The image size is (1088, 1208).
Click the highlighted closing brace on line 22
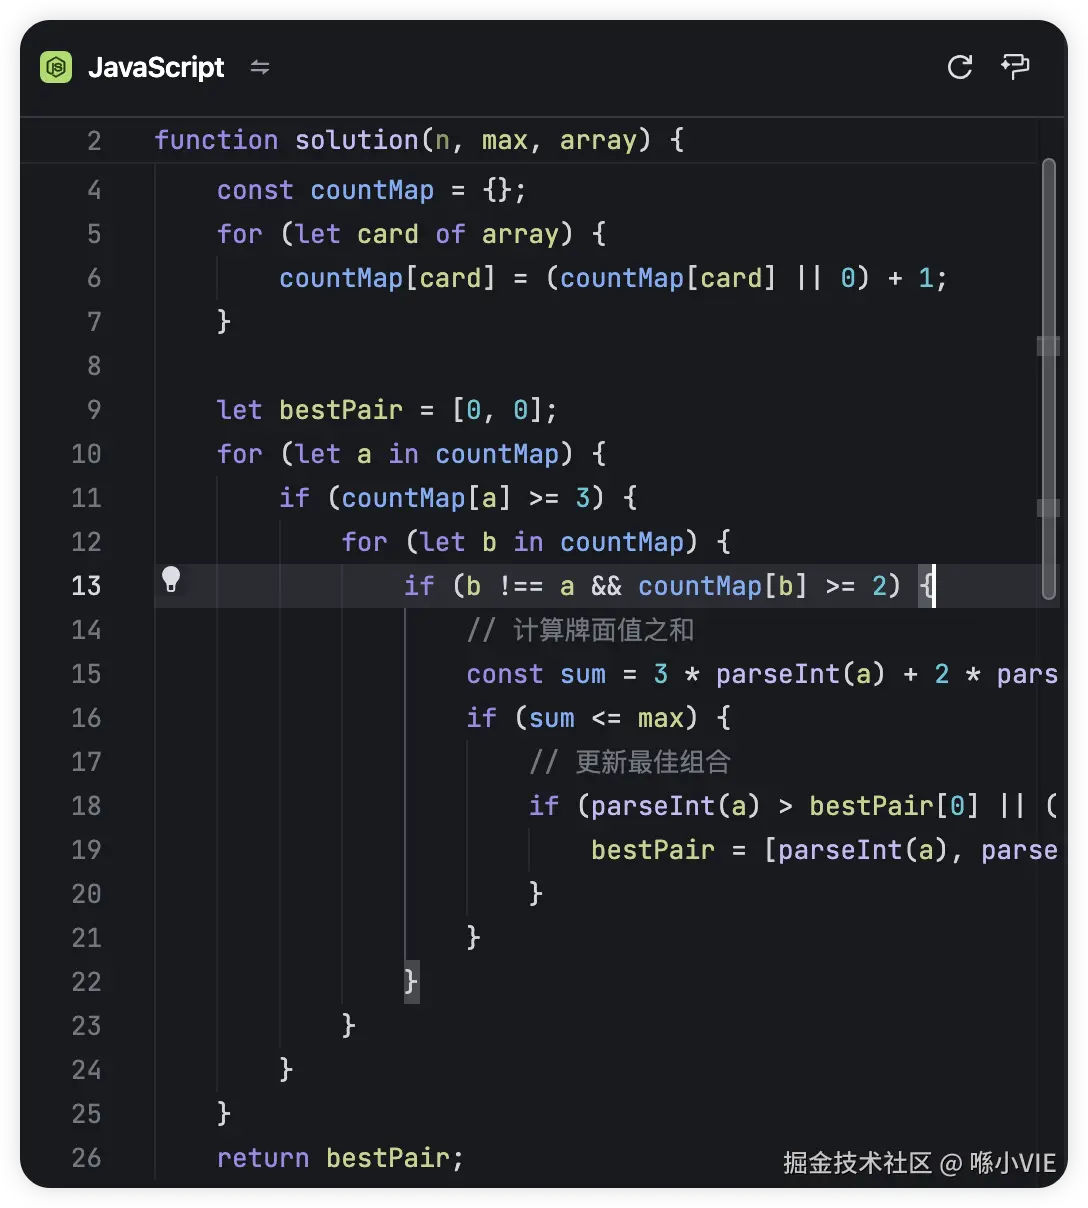click(x=411, y=981)
